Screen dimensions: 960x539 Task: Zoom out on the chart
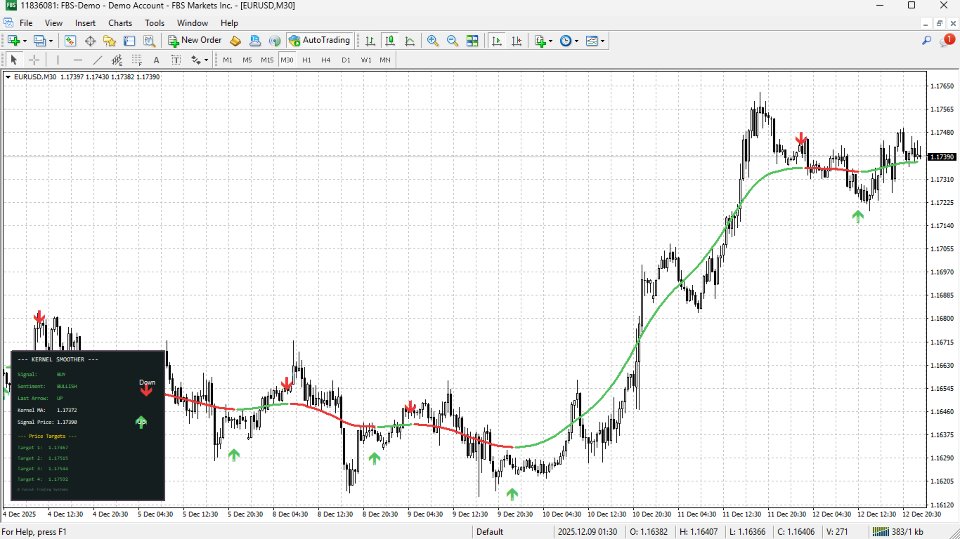coord(452,40)
